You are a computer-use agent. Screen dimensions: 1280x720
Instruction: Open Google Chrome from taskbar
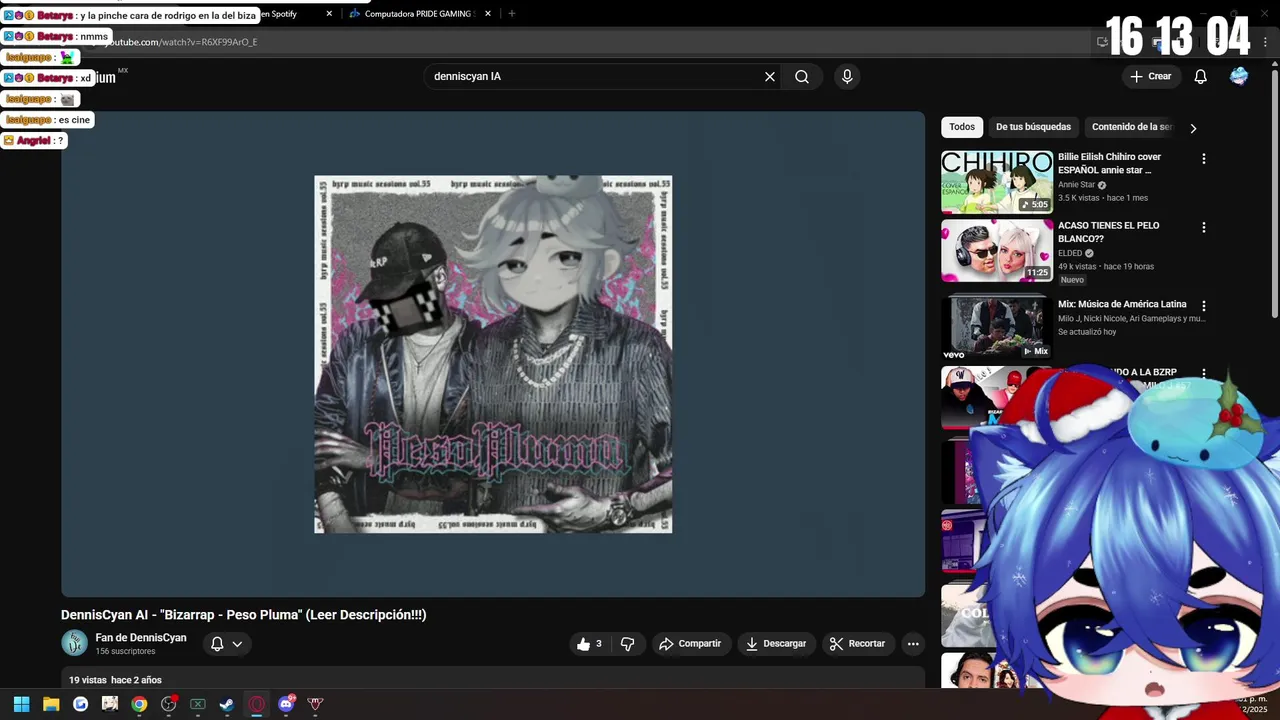click(139, 704)
